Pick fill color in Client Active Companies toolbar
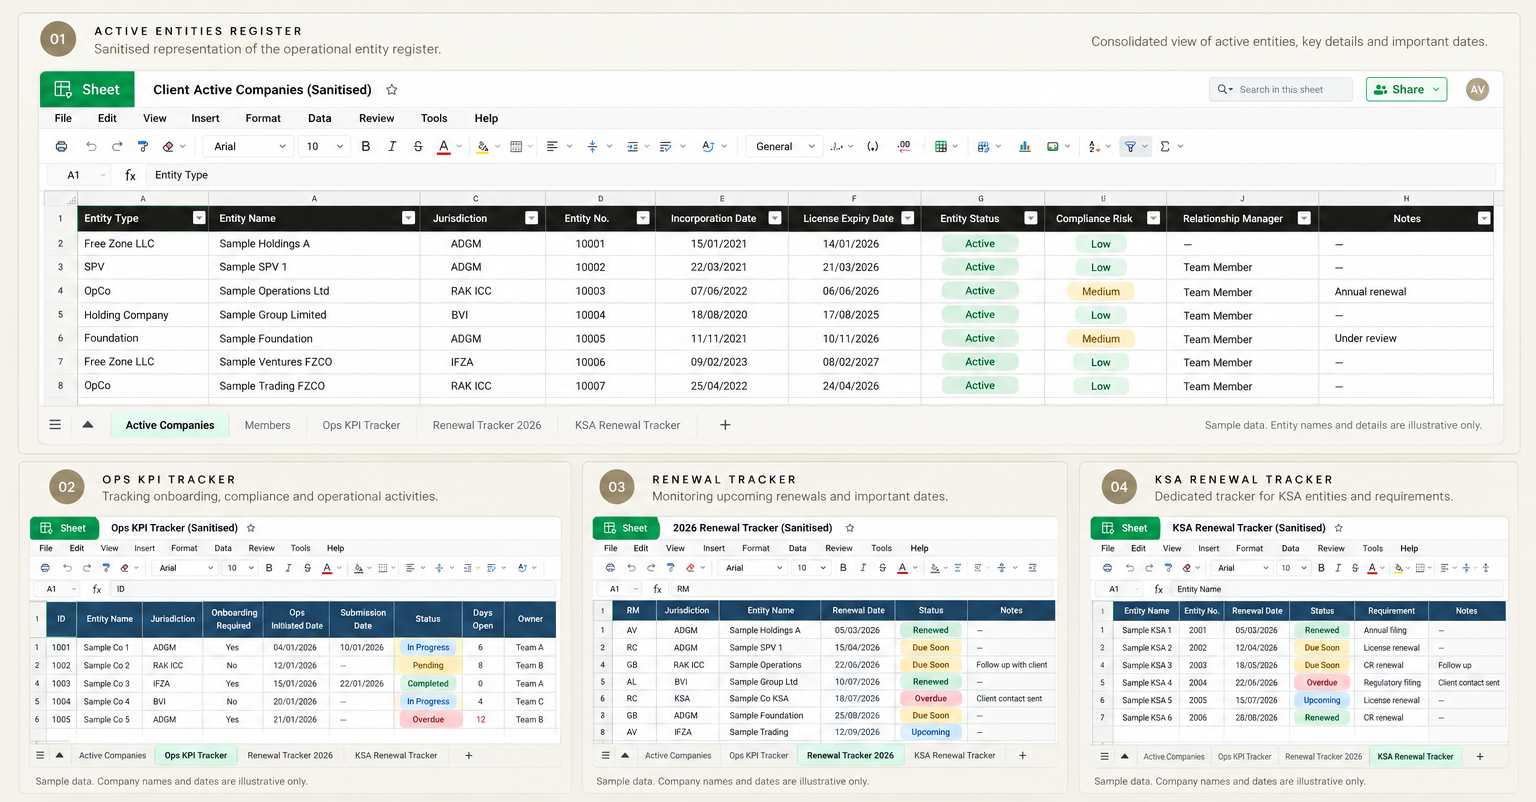The height and width of the screenshot is (802, 1536). click(x=483, y=146)
